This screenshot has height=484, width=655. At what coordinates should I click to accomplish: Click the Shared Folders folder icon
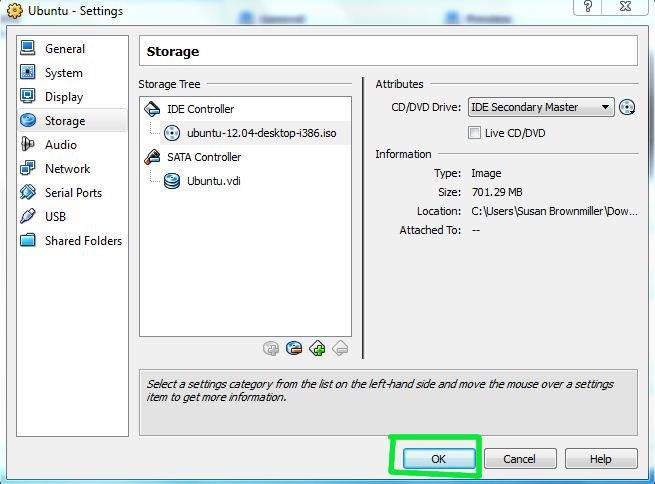[28, 240]
